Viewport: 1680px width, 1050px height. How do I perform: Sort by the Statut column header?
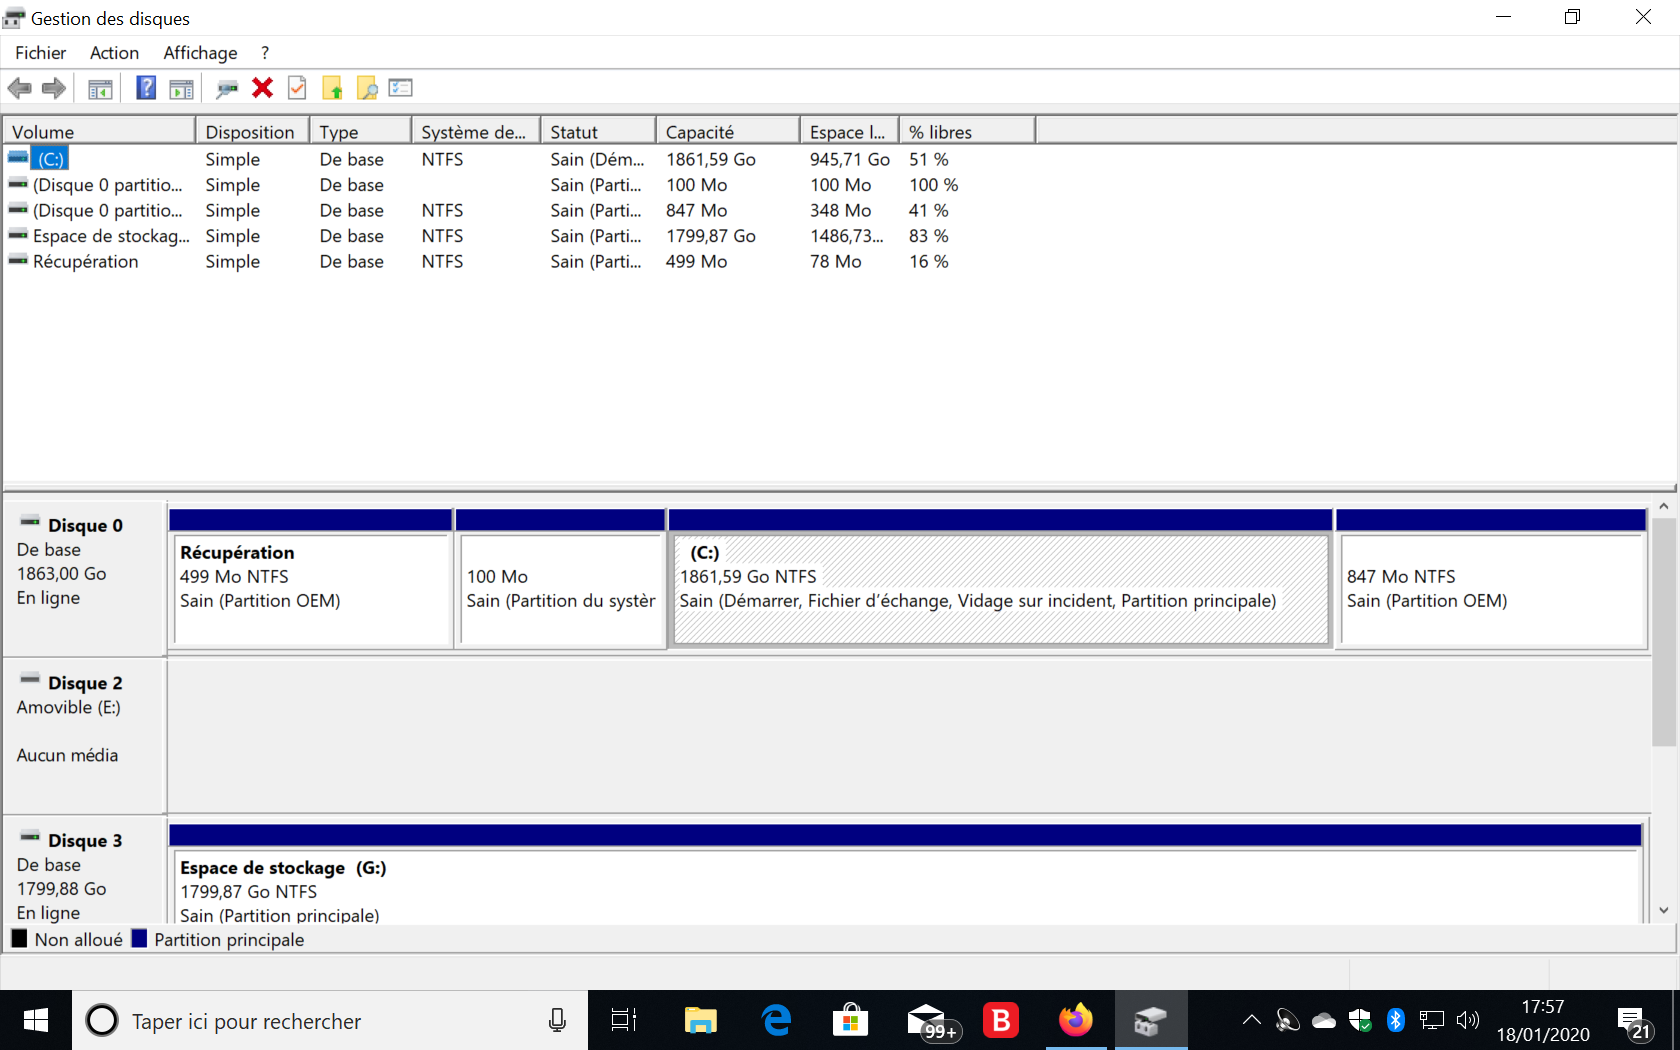tap(598, 132)
